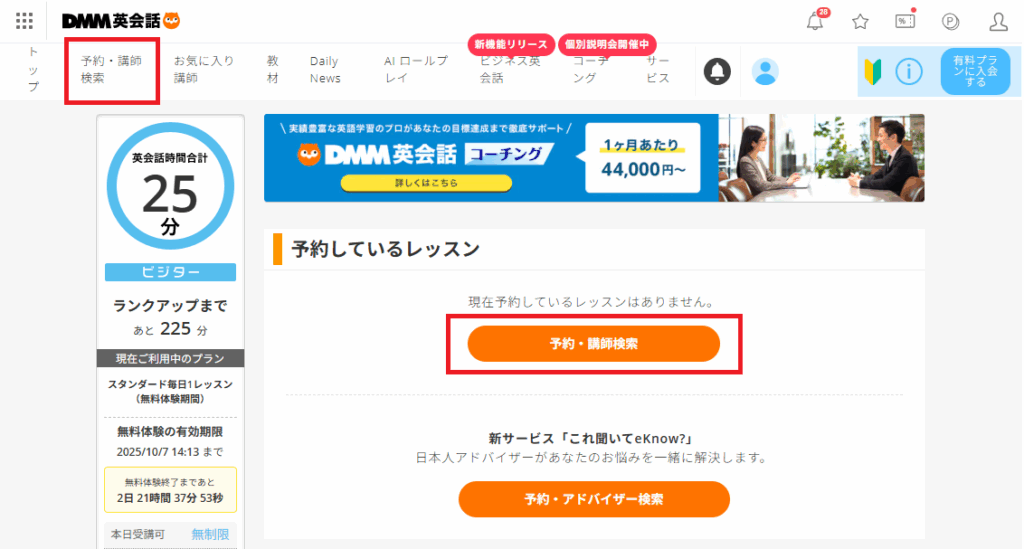
Task: Click the DMM英会話 logo
Action: click(x=121, y=21)
